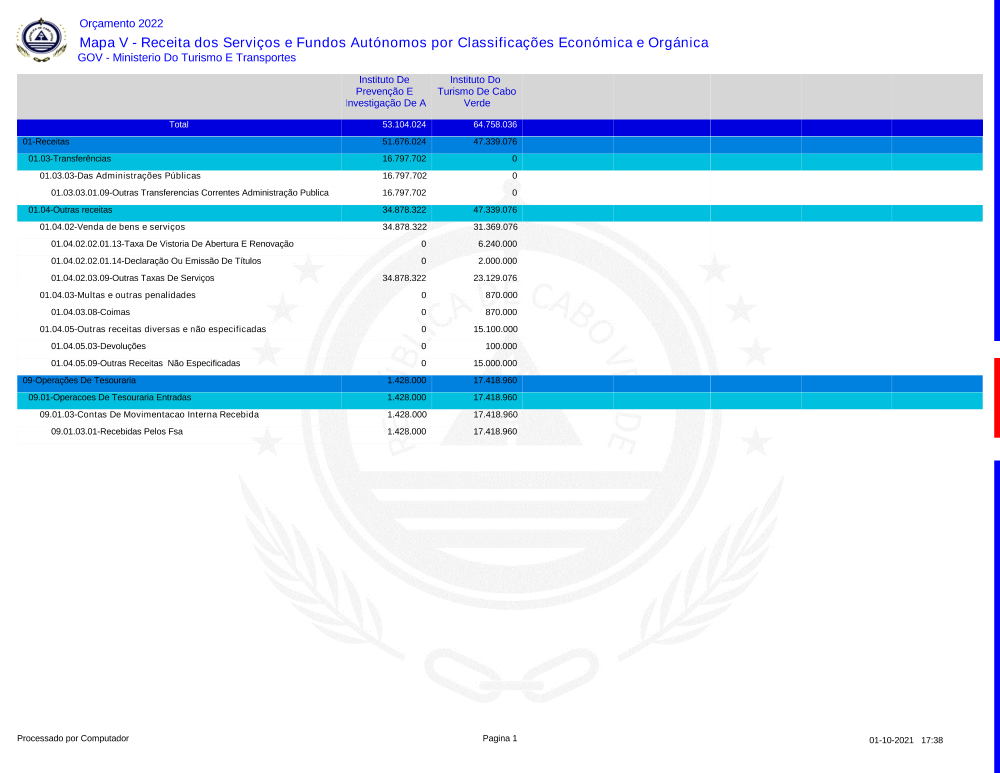Click the Total row label
The image size is (1000, 773).
[x=179, y=125]
